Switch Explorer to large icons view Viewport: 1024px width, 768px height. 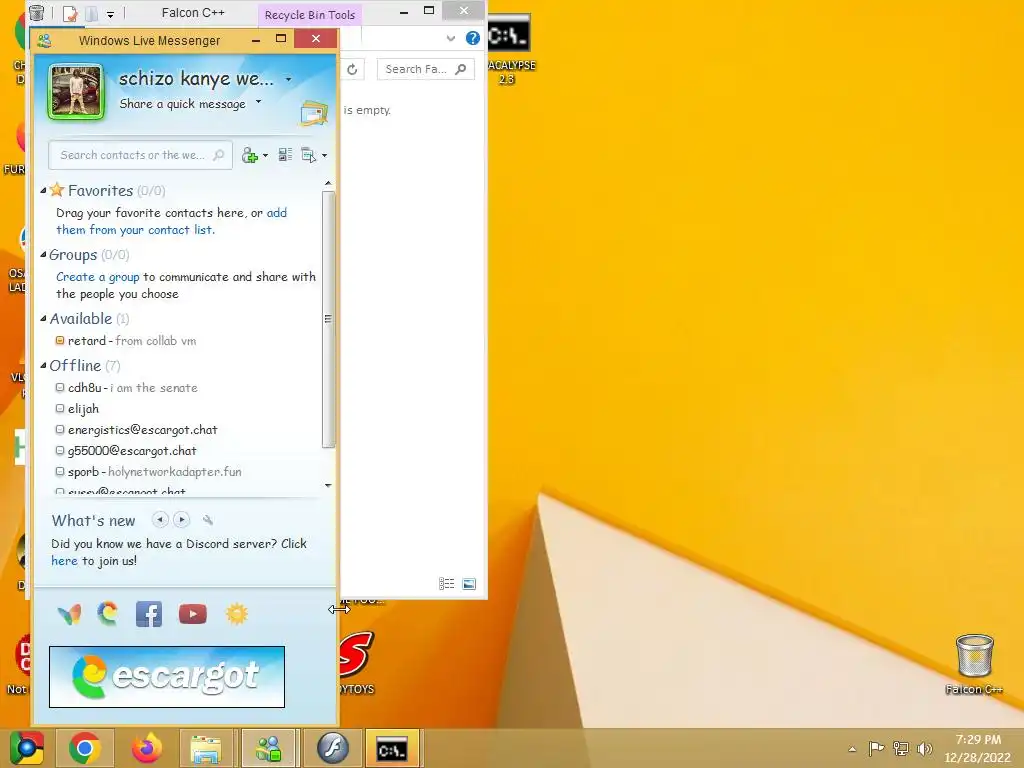pos(469,584)
